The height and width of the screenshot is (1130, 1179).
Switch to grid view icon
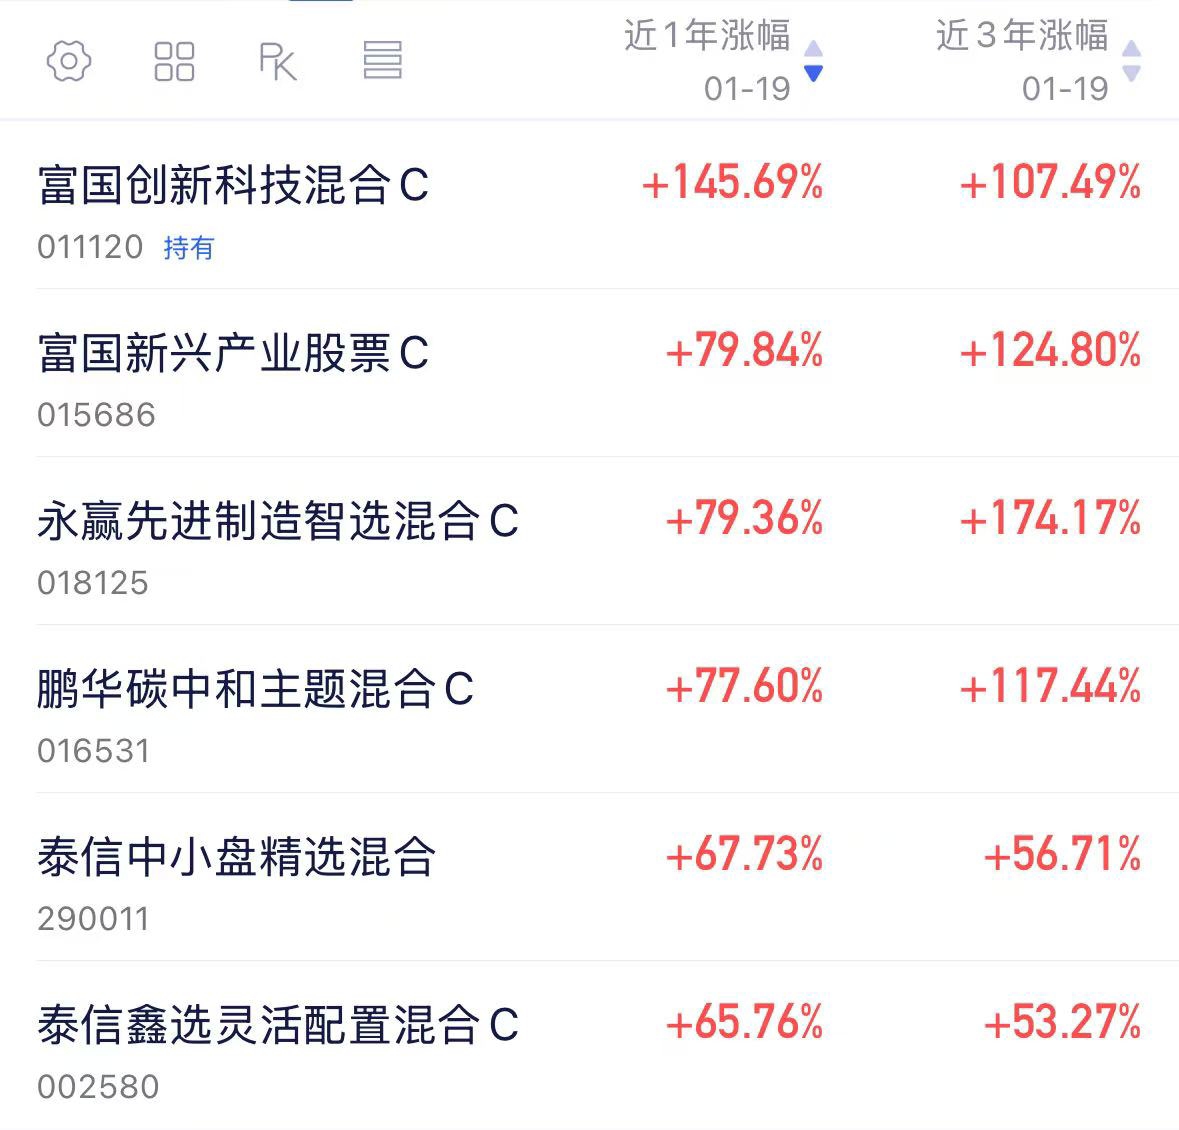(174, 61)
